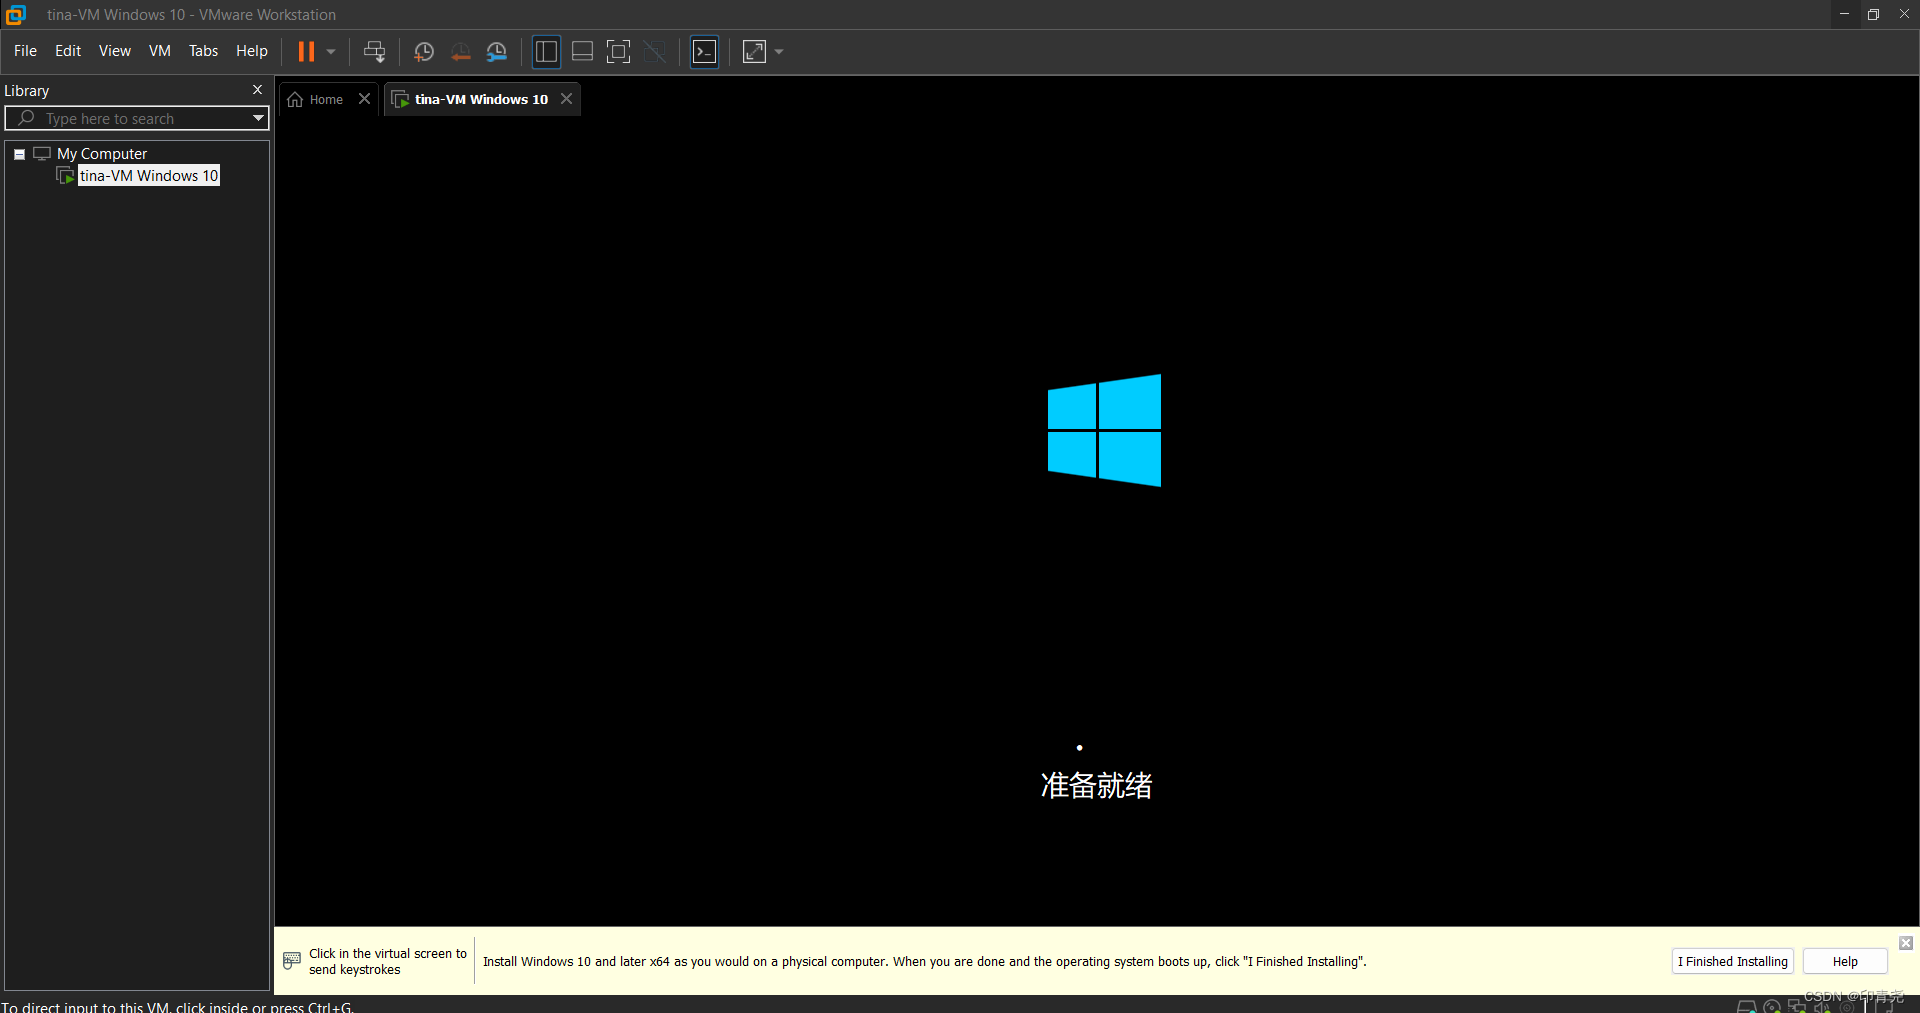Viewport: 1920px width, 1013px height.
Task: Click the stretch guest display icon
Action: click(x=755, y=51)
